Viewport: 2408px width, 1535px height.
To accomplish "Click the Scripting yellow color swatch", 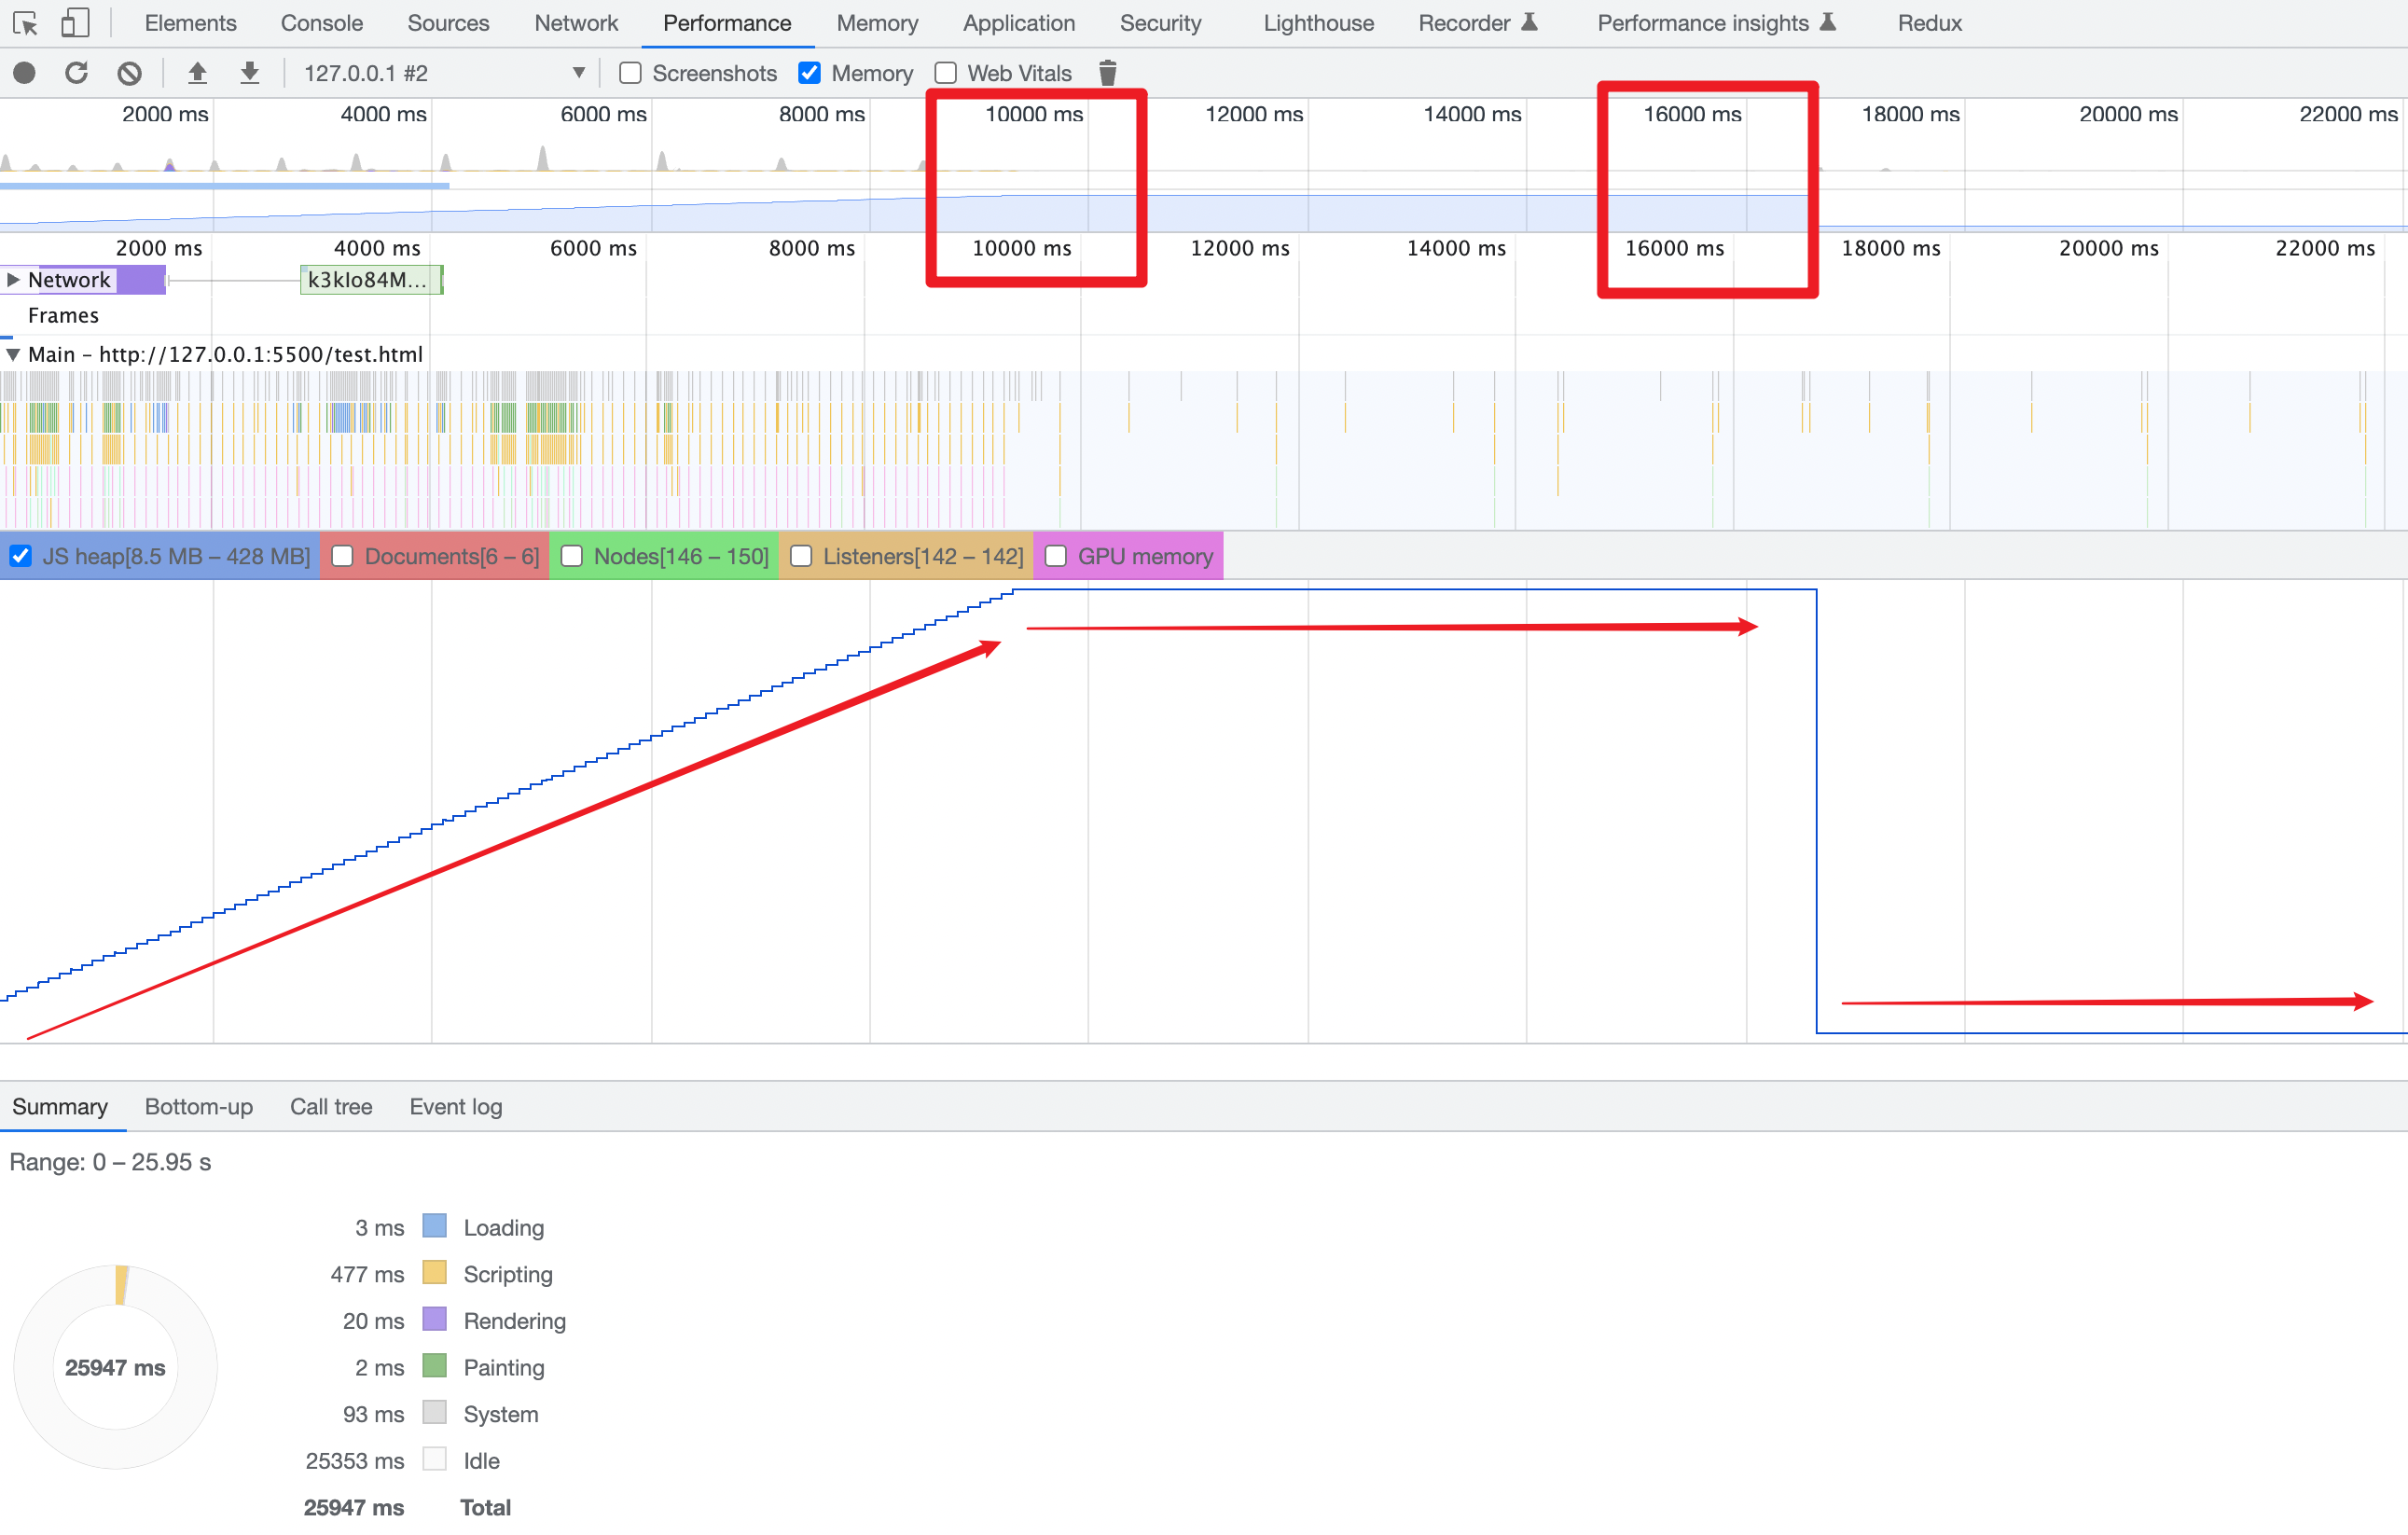I will 434,1273.
